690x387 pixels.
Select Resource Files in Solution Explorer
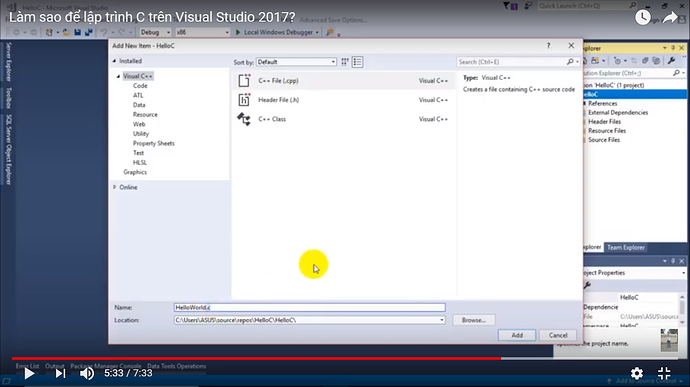(x=607, y=131)
